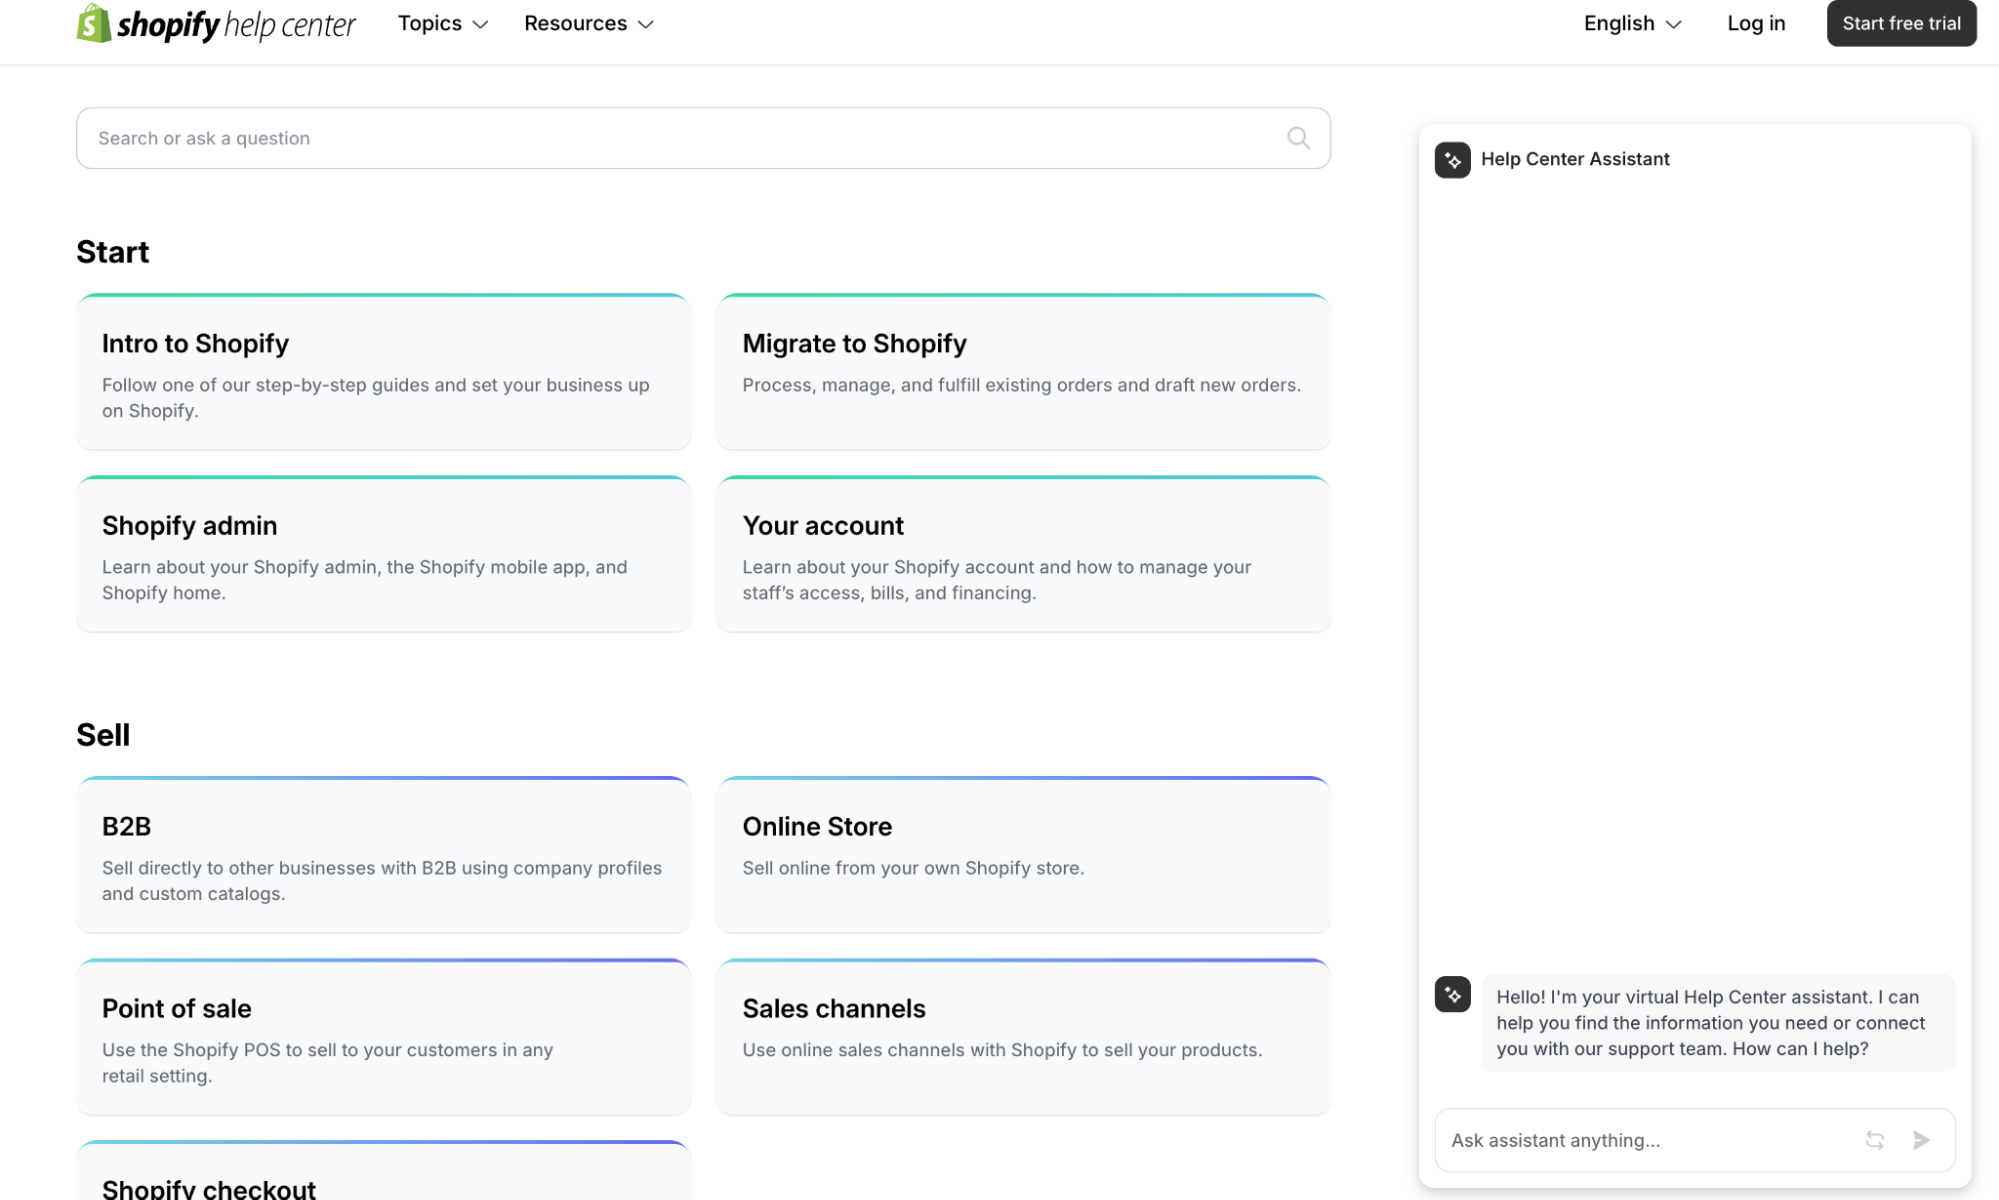Open the Topics dropdown menu
1999x1200 pixels.
click(x=443, y=23)
